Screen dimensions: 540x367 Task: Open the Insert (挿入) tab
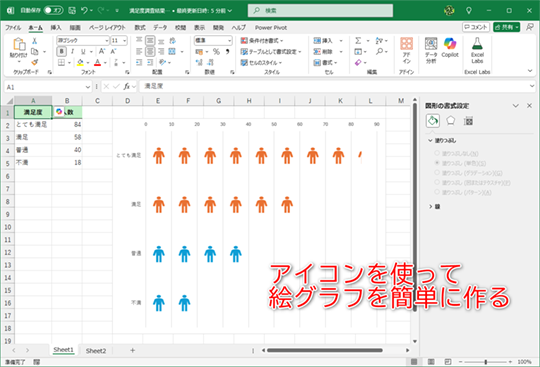click(56, 28)
